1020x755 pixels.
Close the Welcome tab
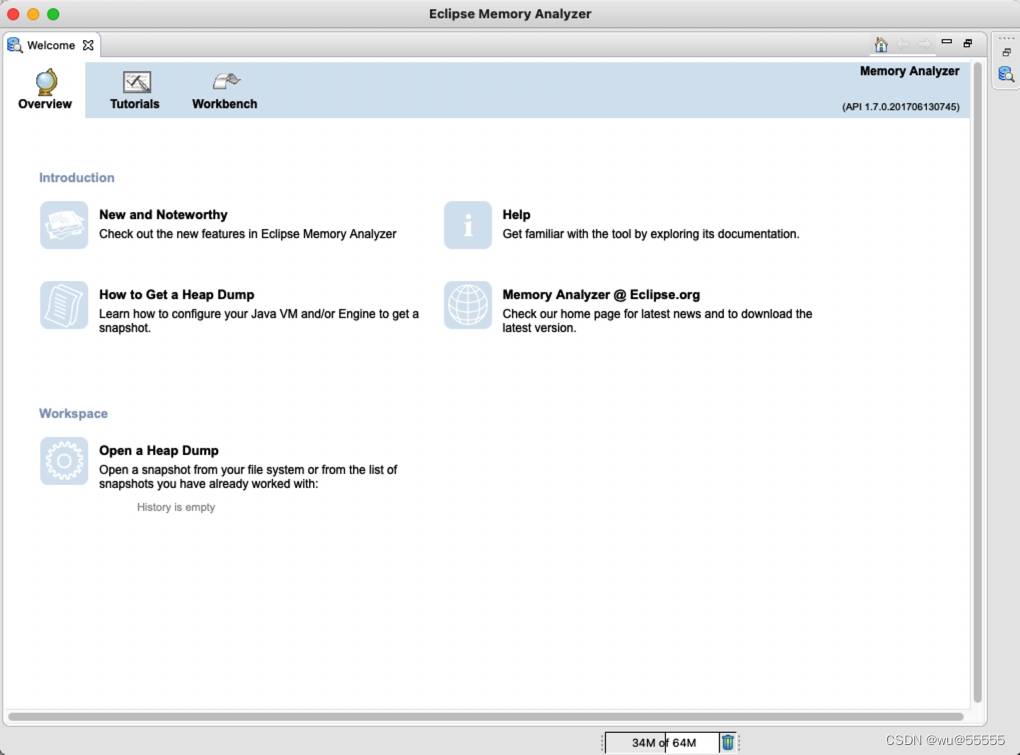[88, 45]
